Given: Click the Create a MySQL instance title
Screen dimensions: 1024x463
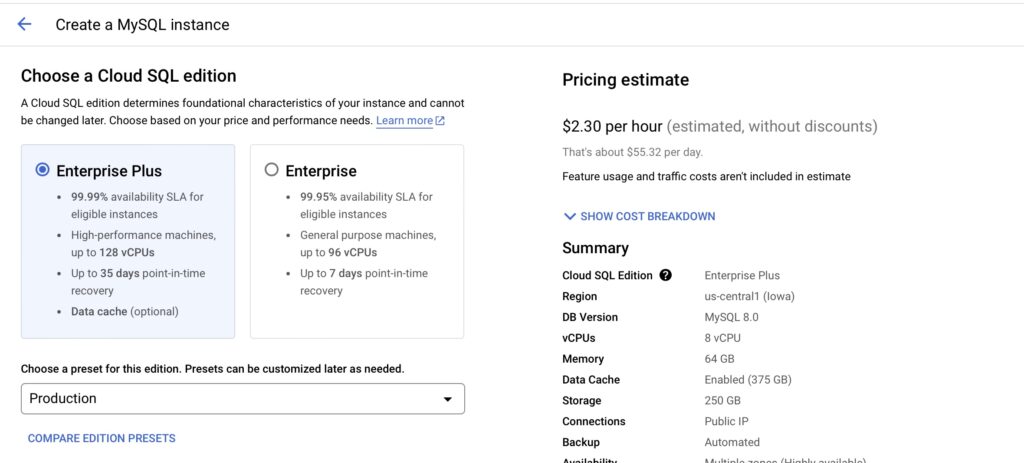Looking at the screenshot, I should pyautogui.click(x=142, y=24).
